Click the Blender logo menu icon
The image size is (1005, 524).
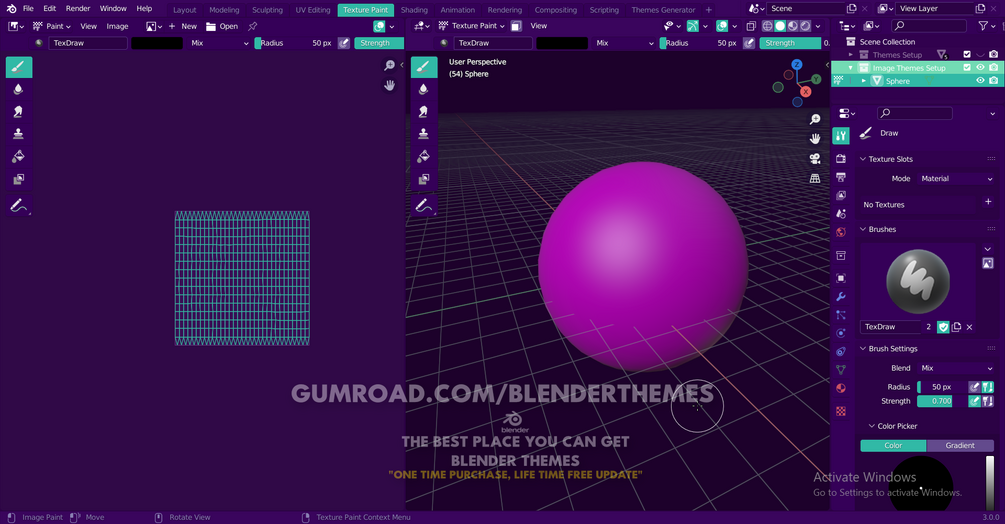(x=11, y=8)
